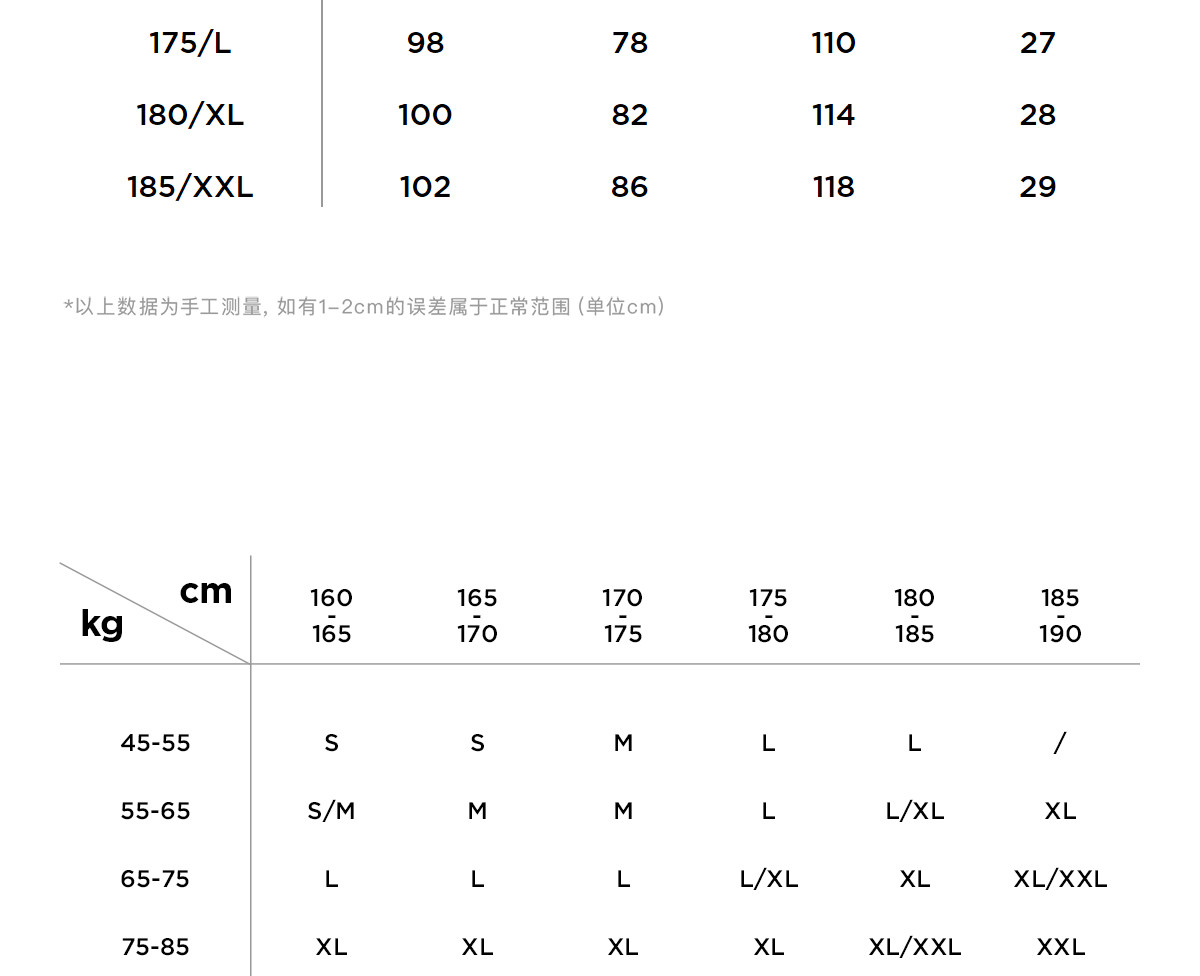Click the 45-55 kg weight row label
The width and height of the screenshot is (1200, 976).
coord(155,743)
